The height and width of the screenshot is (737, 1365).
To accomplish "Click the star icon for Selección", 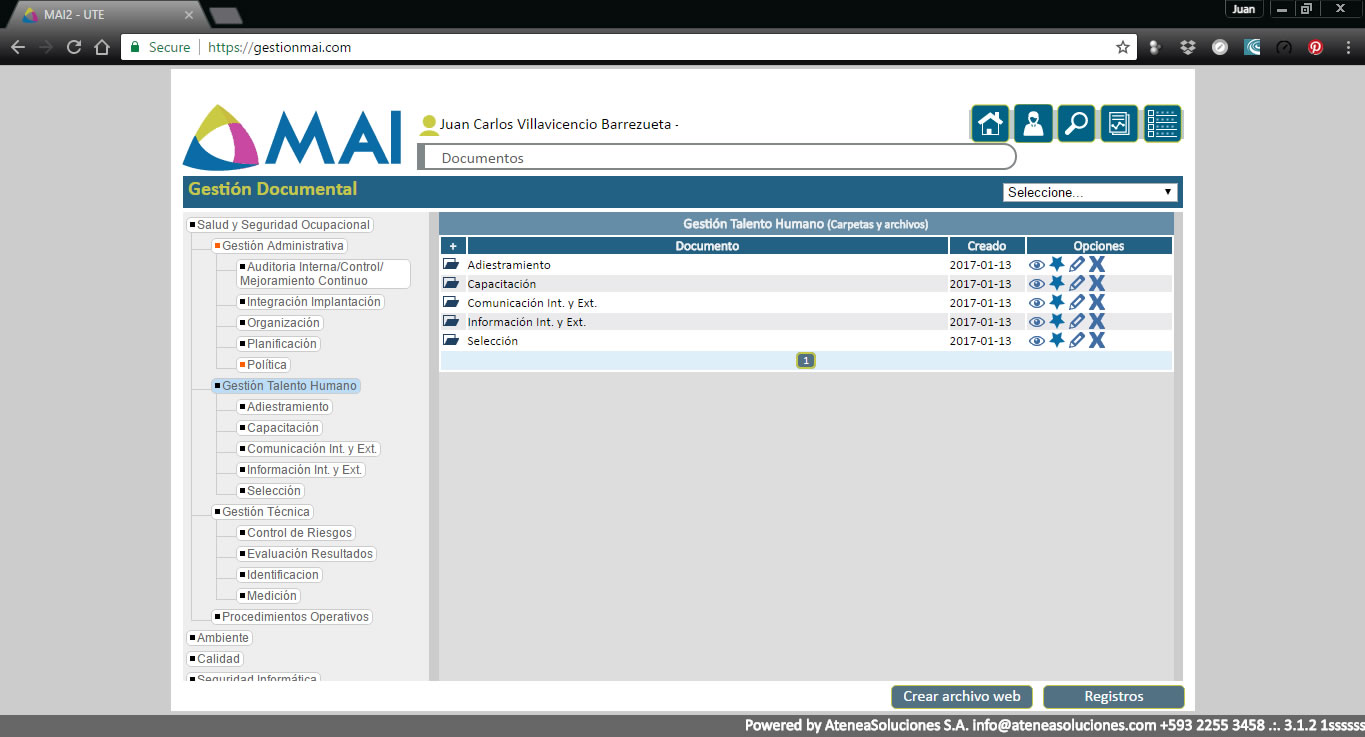I will pos(1056,340).
